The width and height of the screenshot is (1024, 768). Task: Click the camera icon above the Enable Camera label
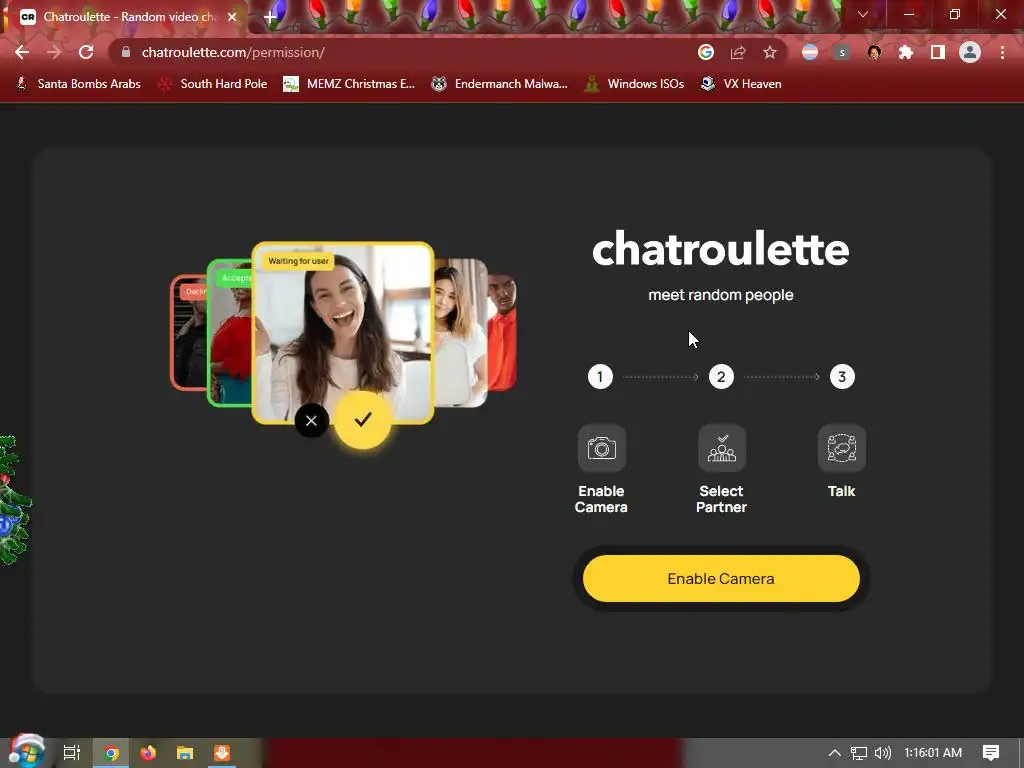coord(601,448)
